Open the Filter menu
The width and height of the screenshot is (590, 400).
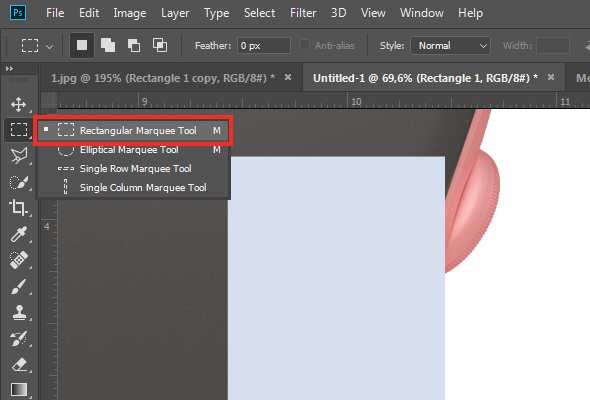coord(303,13)
